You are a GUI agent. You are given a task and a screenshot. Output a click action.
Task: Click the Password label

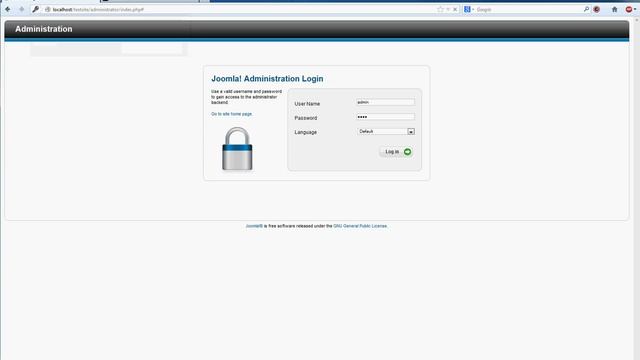tap(306, 118)
